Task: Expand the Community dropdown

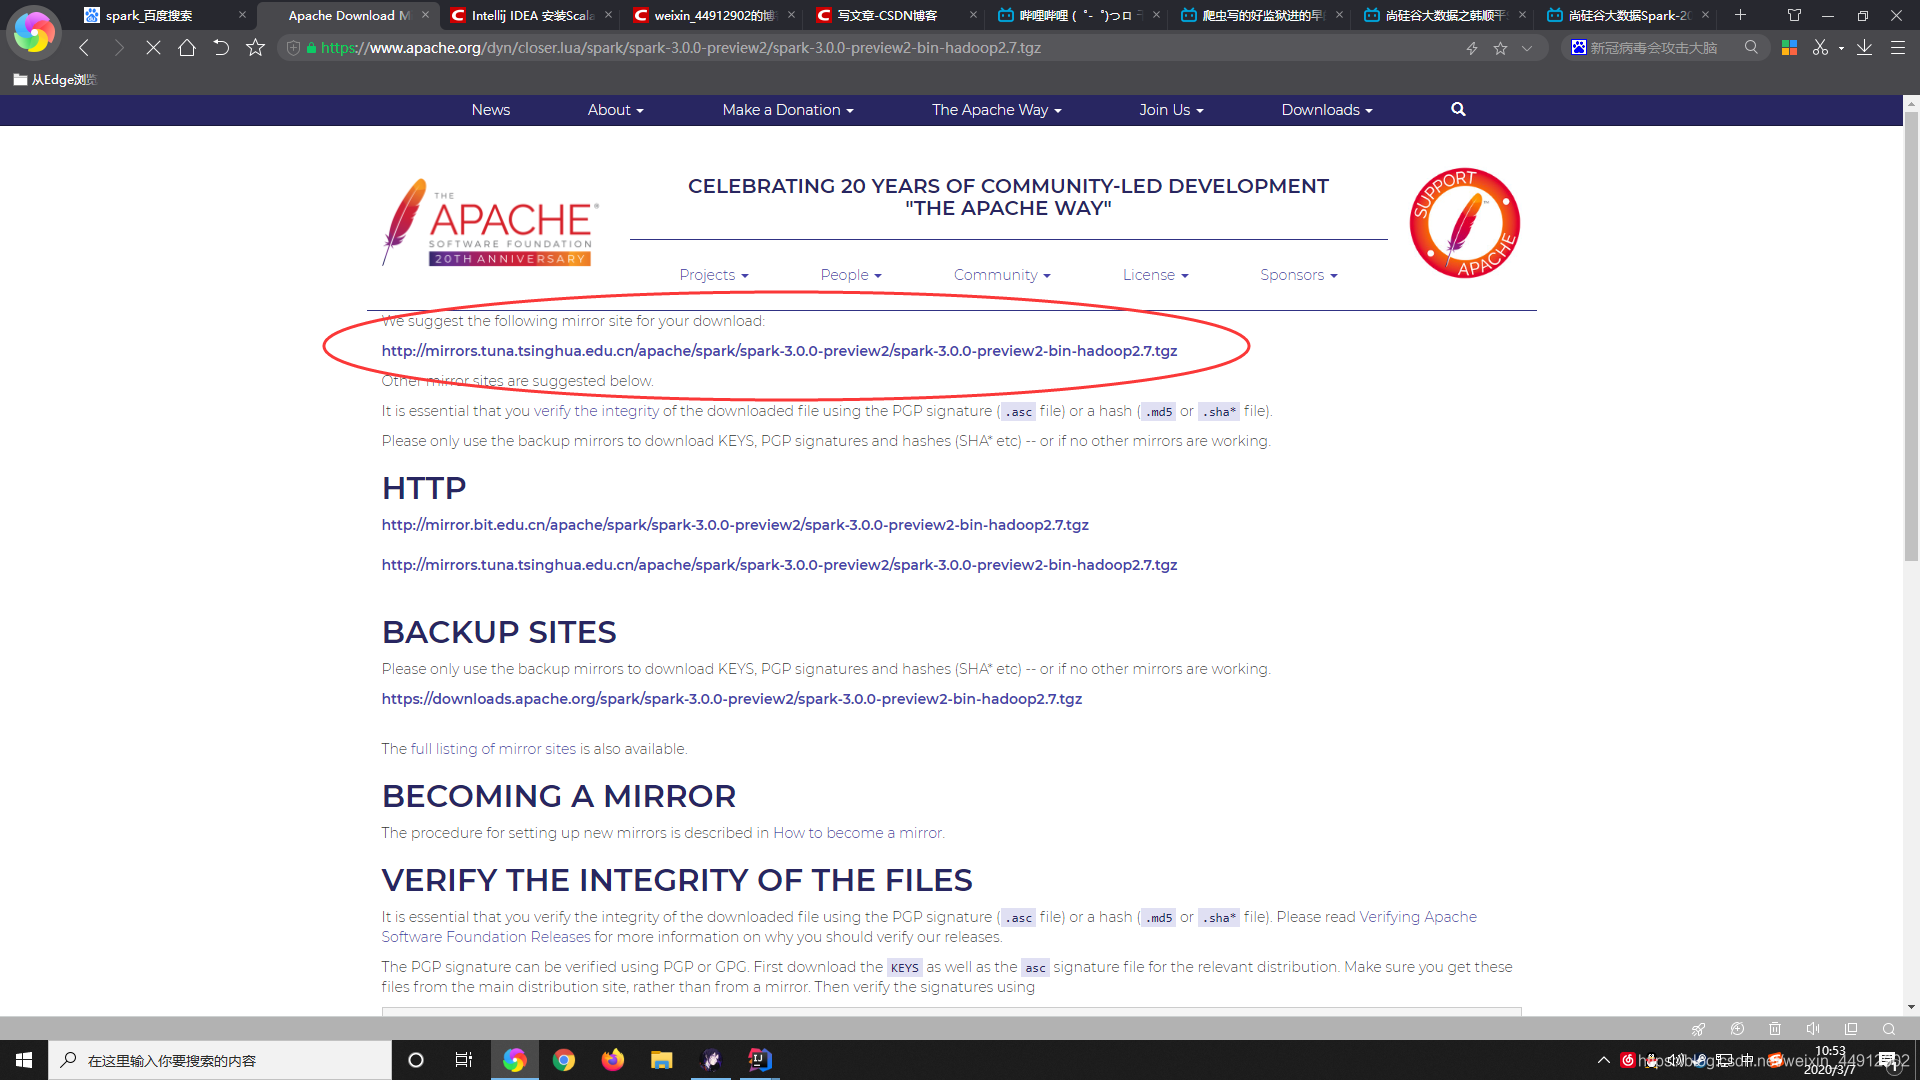Action: pyautogui.click(x=1002, y=275)
